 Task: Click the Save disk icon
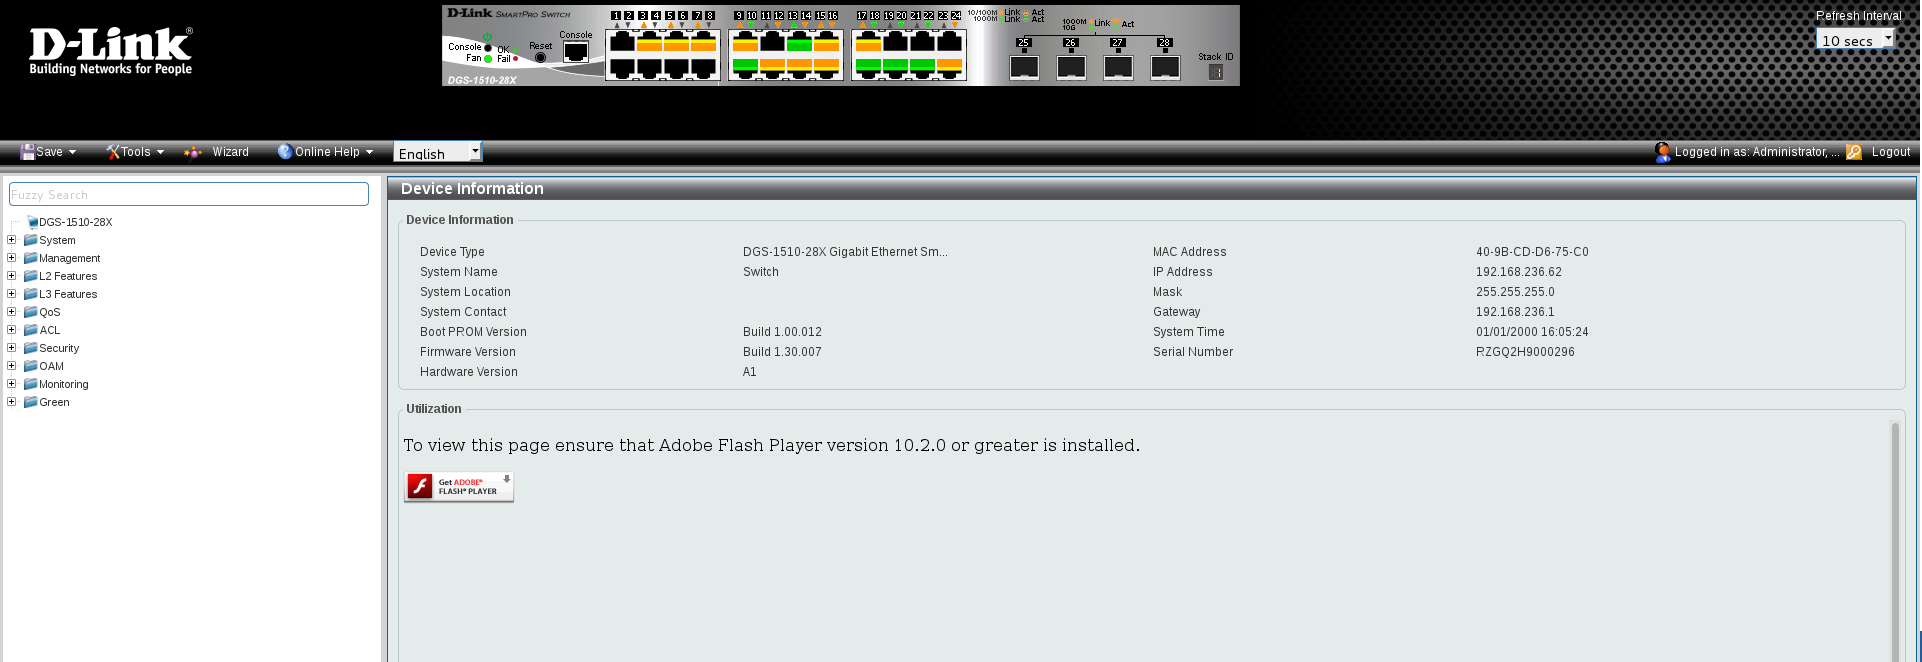pos(27,152)
